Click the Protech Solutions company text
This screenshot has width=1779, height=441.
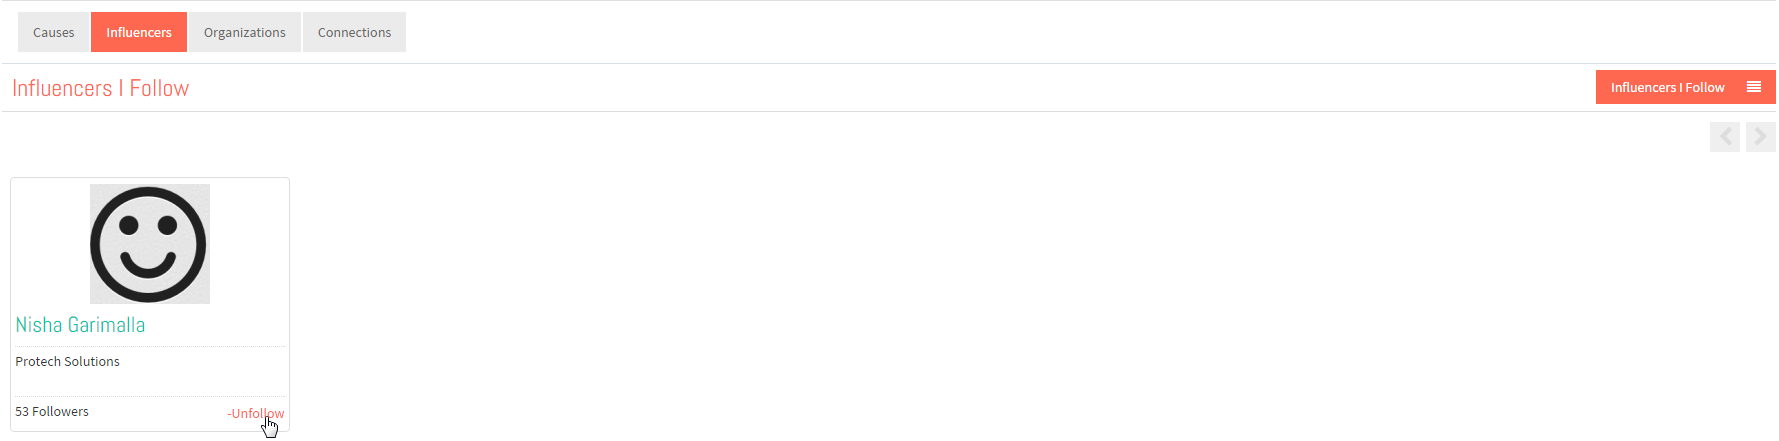(x=67, y=362)
